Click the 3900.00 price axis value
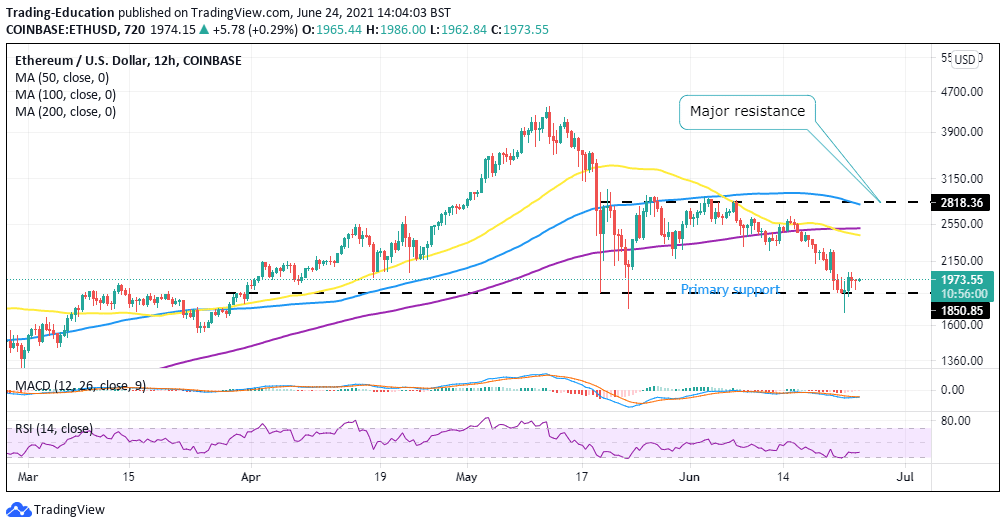 (960, 132)
